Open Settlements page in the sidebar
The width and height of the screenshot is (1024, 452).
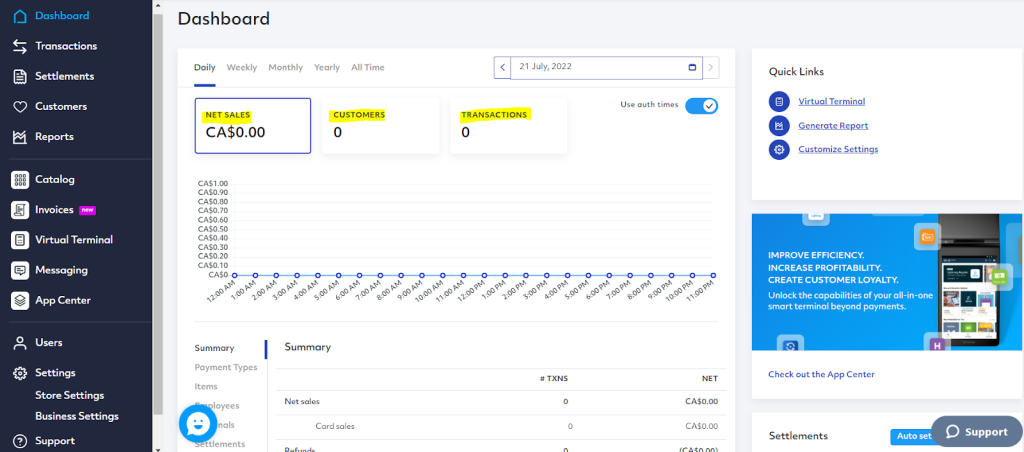pos(65,76)
